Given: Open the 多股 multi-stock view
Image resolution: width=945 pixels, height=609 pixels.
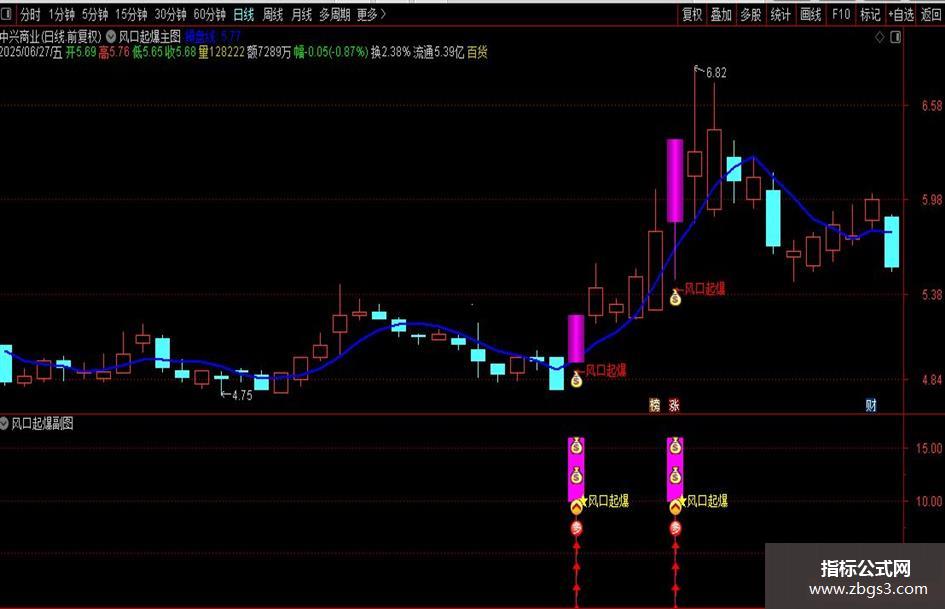Looking at the screenshot, I should coord(751,14).
